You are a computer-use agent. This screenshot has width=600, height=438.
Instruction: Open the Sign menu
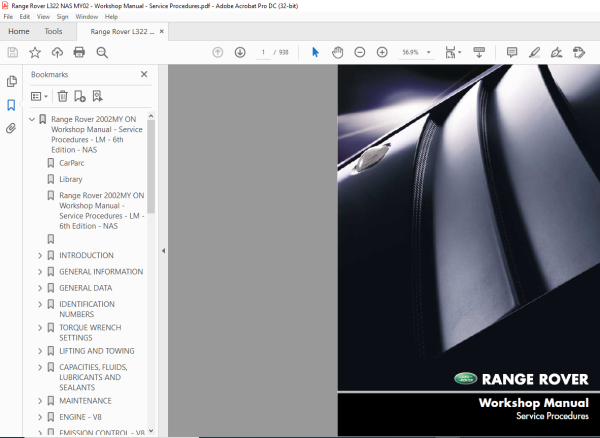tap(62, 17)
